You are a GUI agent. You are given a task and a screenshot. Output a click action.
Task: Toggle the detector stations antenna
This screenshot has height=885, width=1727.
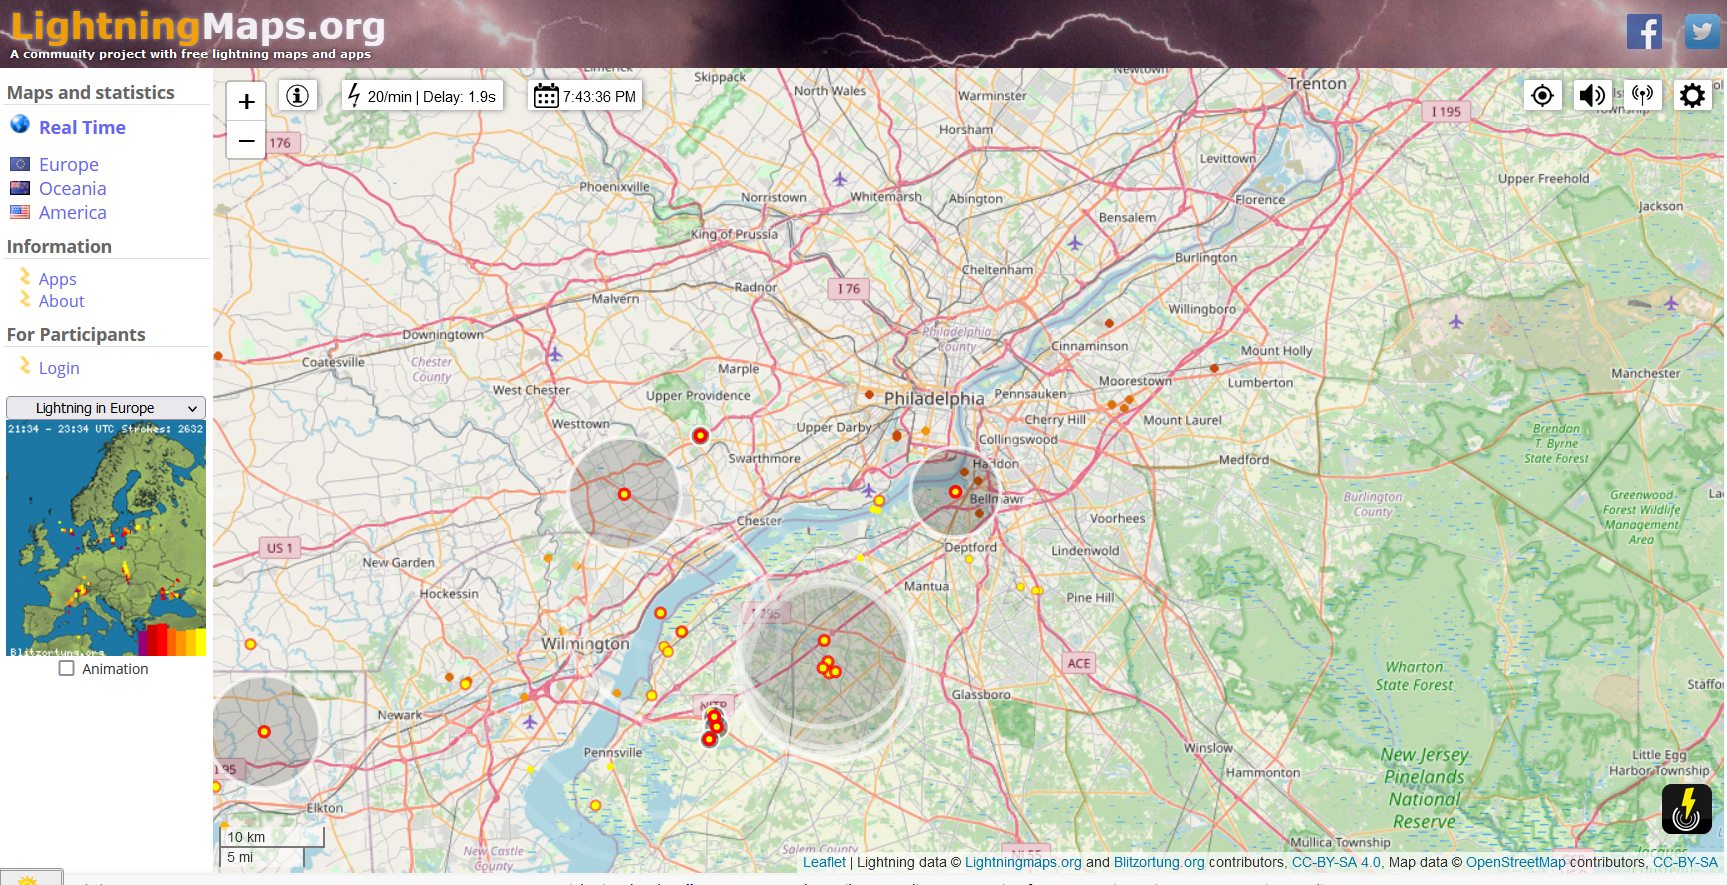coord(1642,95)
